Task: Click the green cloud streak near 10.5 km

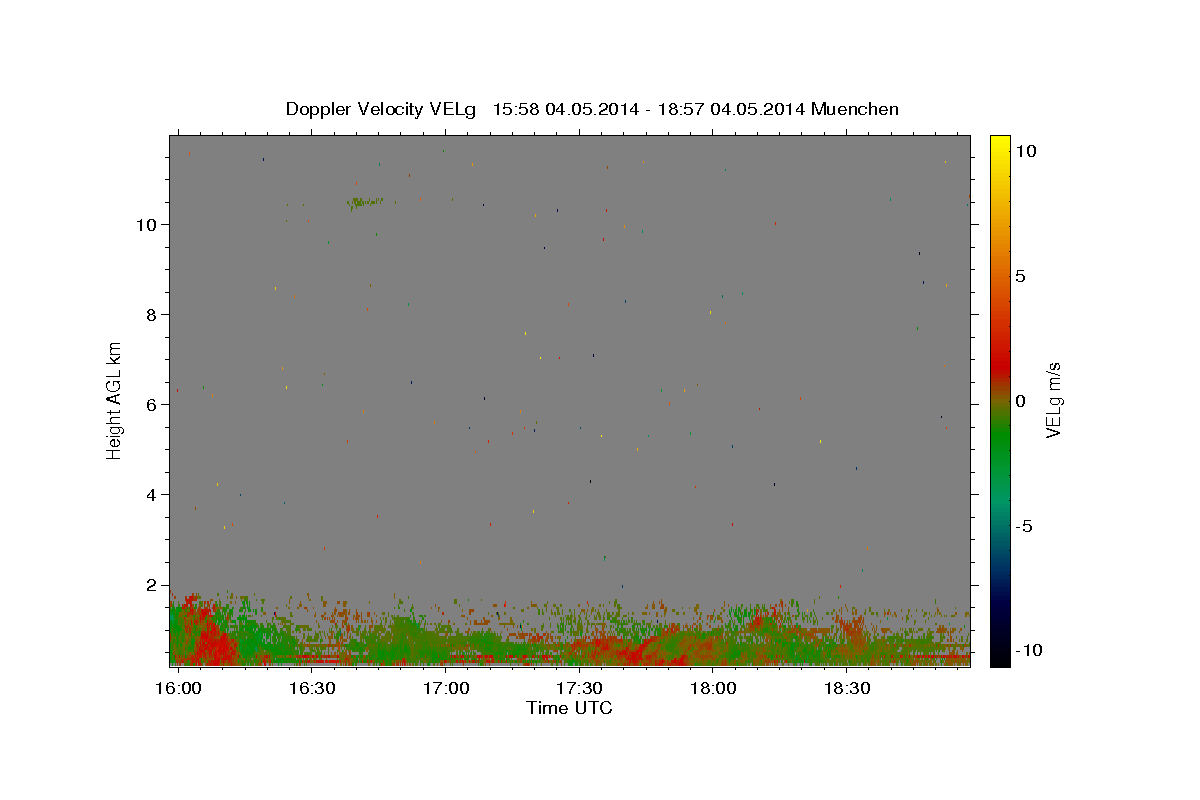Action: pos(365,203)
